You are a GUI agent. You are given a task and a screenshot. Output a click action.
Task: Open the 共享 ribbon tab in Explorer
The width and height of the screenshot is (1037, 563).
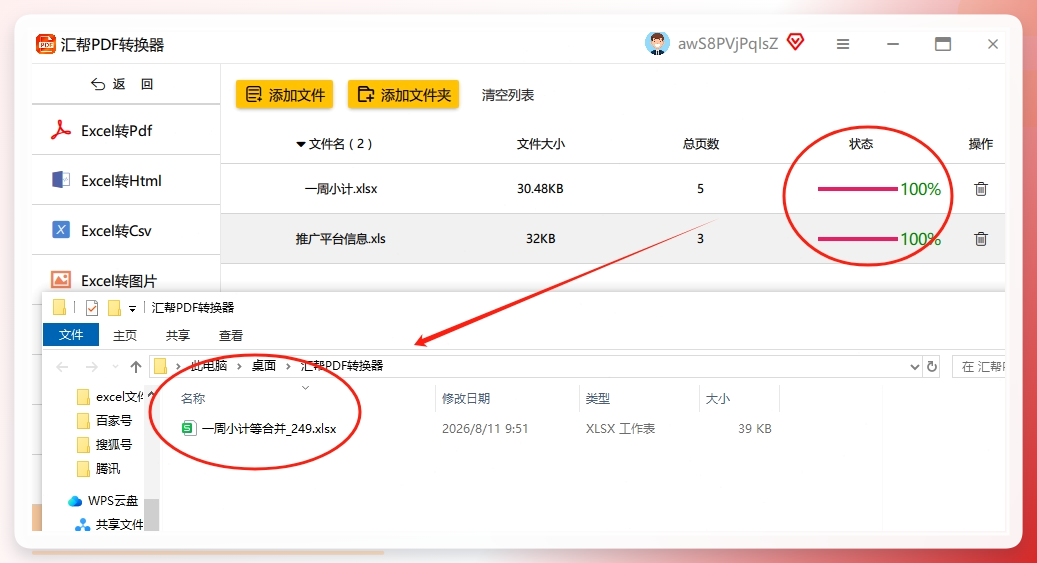(x=177, y=335)
